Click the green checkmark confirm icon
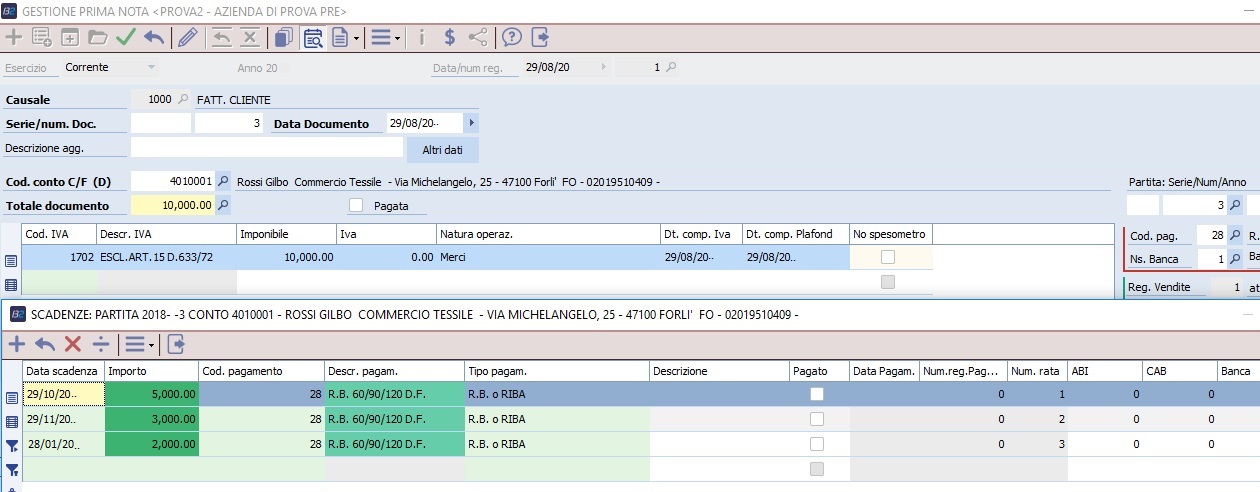Viewport: 1260px width, 492px height. pyautogui.click(x=126, y=38)
